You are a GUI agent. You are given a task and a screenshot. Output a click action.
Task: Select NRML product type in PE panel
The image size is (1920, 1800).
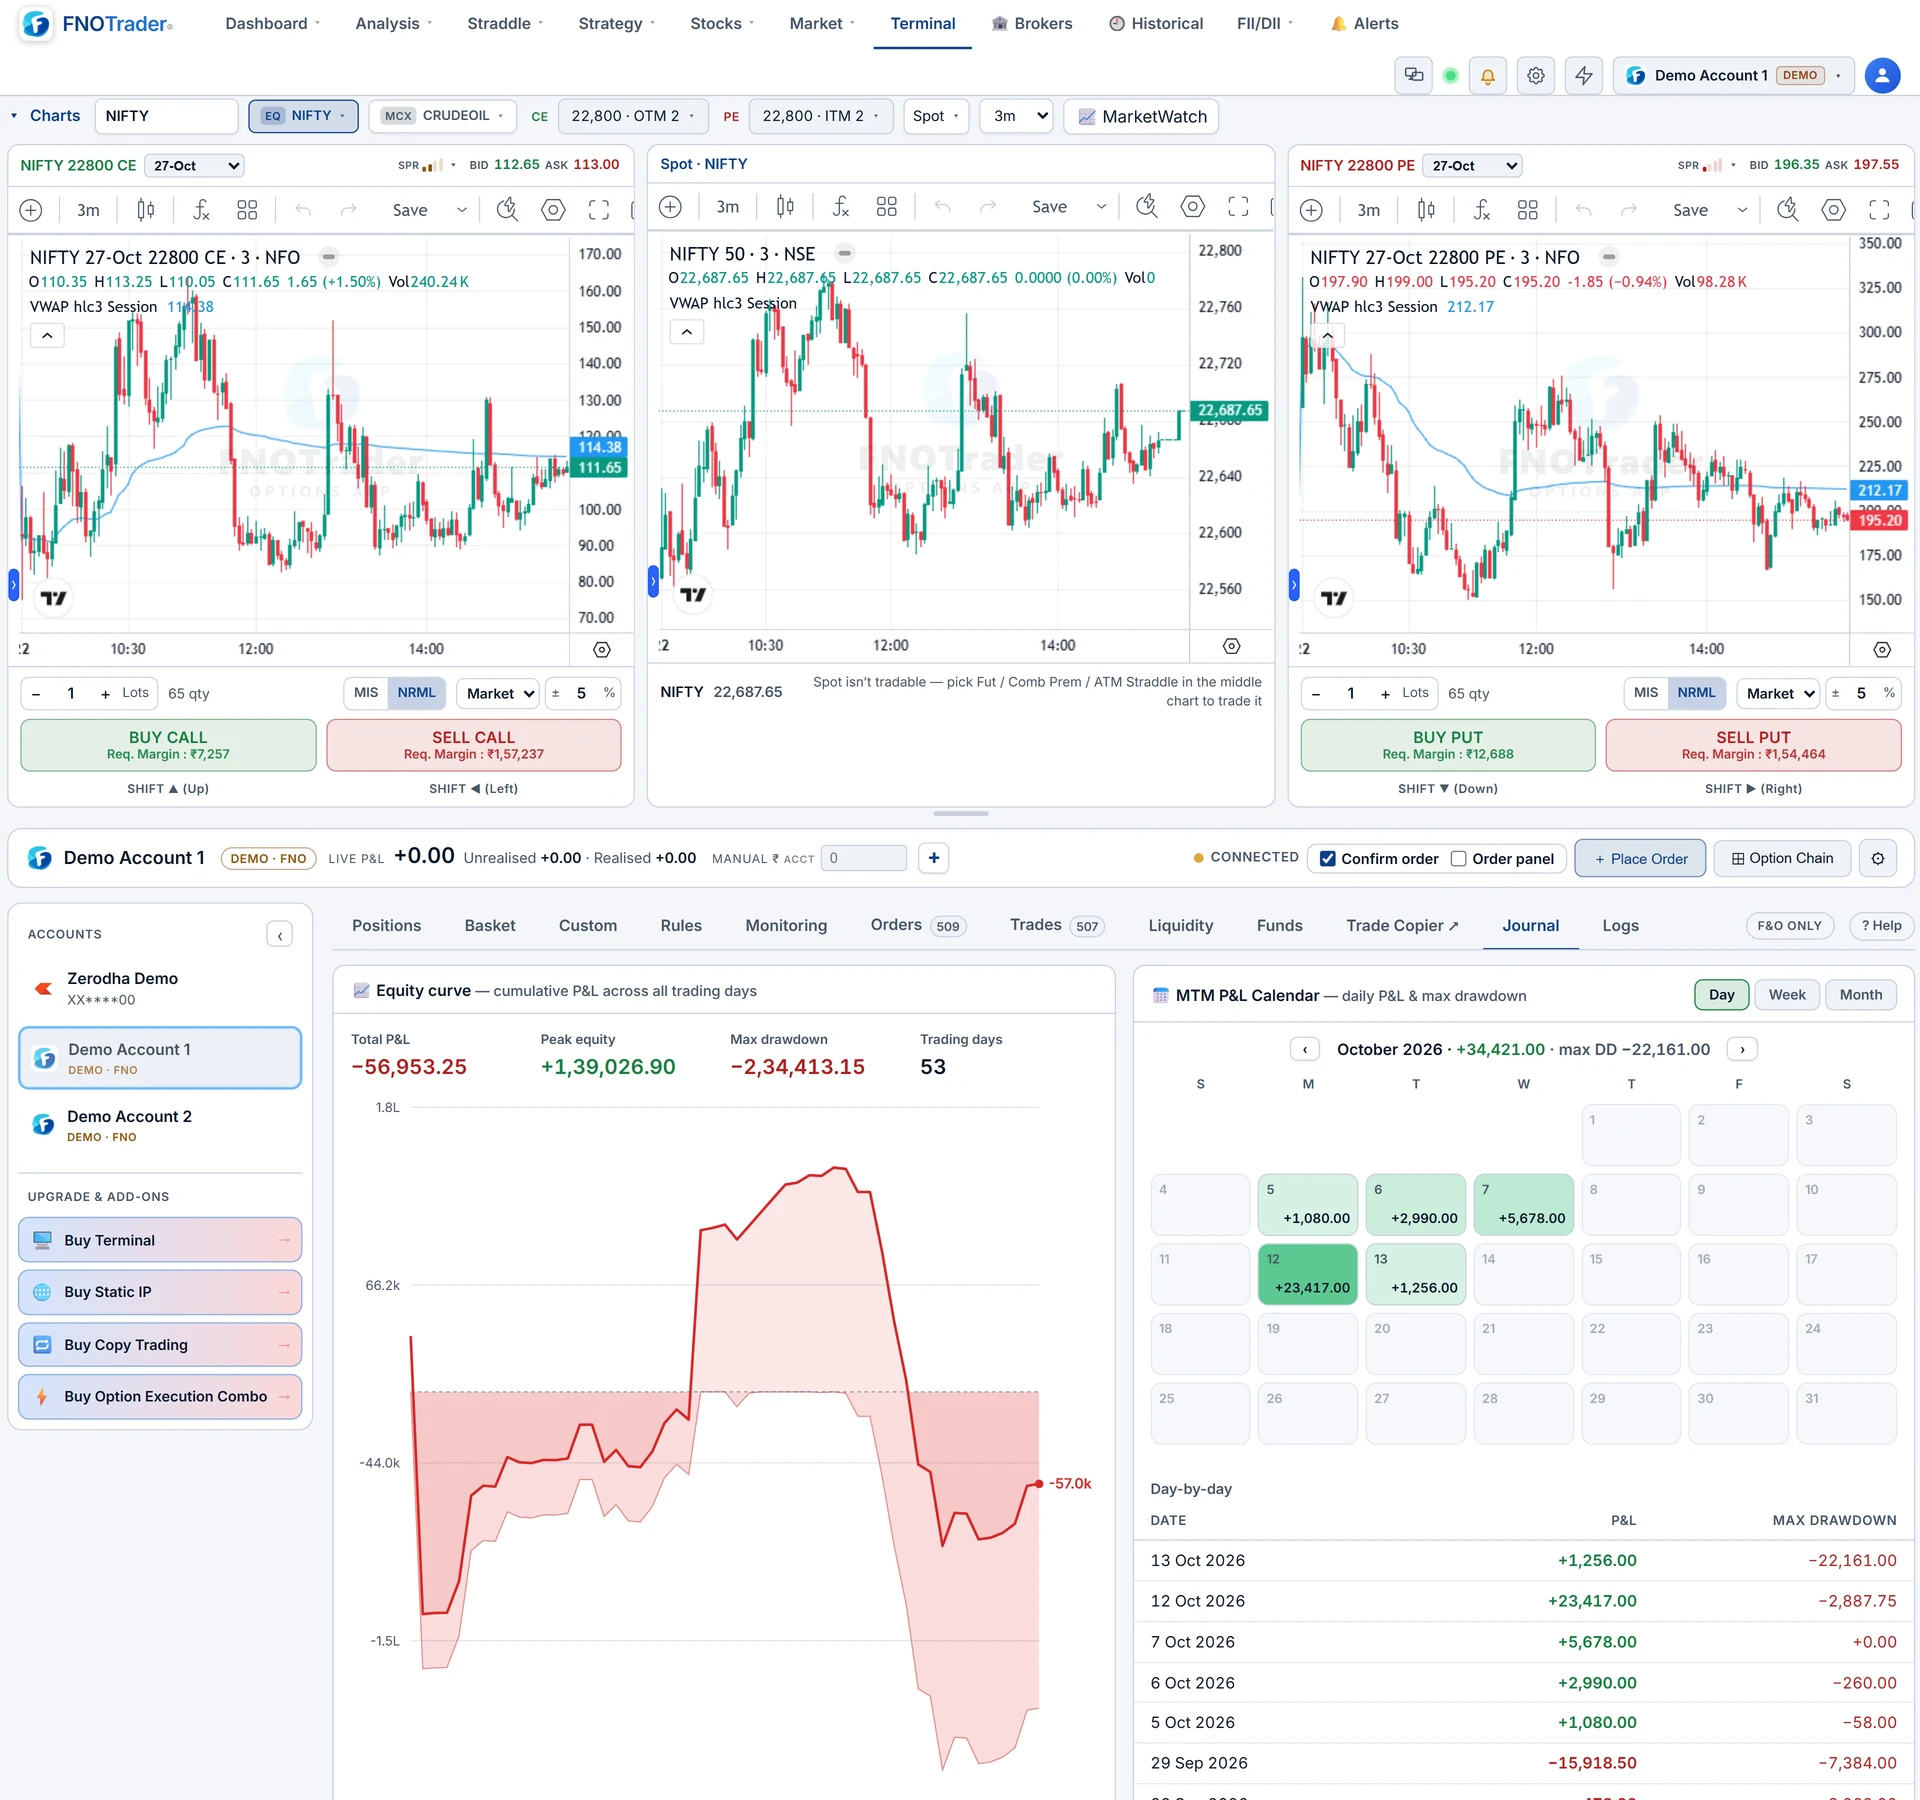tap(1696, 693)
